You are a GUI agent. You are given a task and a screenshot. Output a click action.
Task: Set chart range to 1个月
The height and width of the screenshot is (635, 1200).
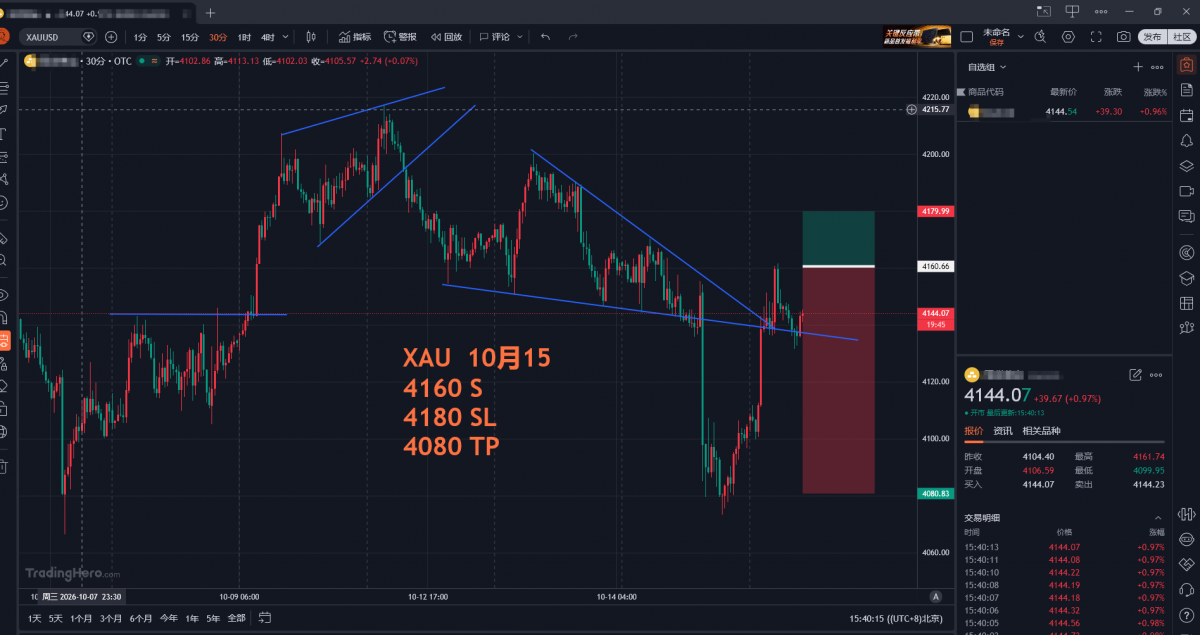coord(81,618)
